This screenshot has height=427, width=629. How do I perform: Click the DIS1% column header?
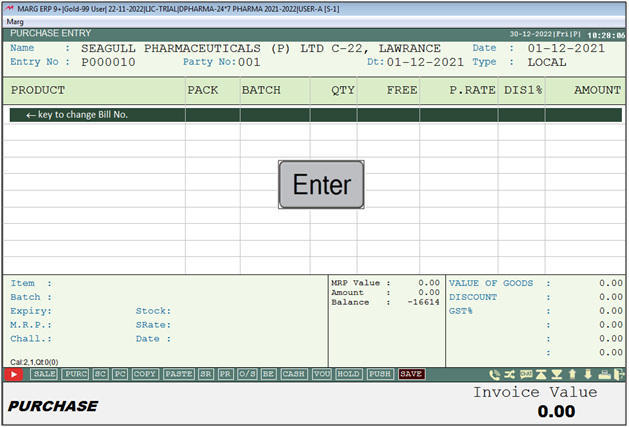point(523,90)
